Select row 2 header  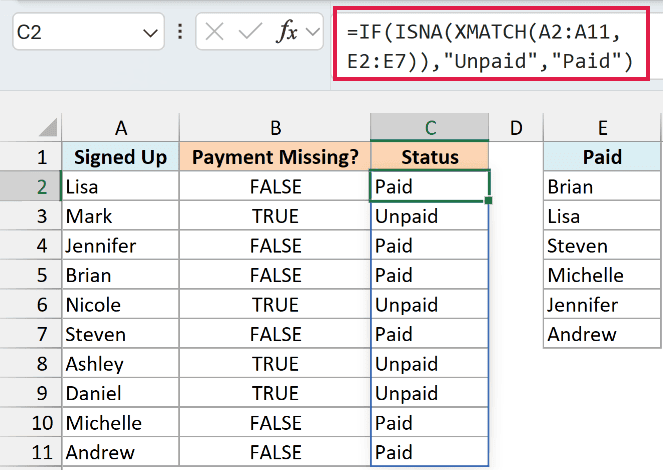pyautogui.click(x=31, y=186)
